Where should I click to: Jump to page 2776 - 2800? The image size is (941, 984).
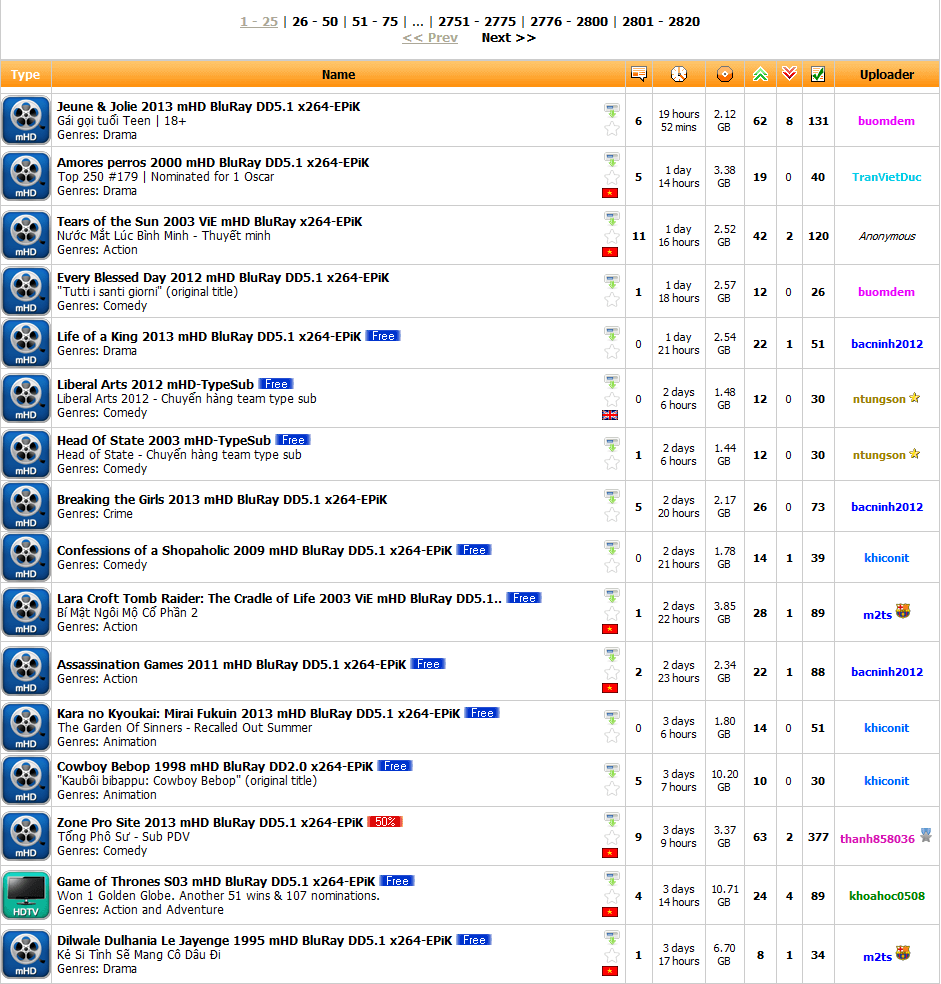point(569,21)
